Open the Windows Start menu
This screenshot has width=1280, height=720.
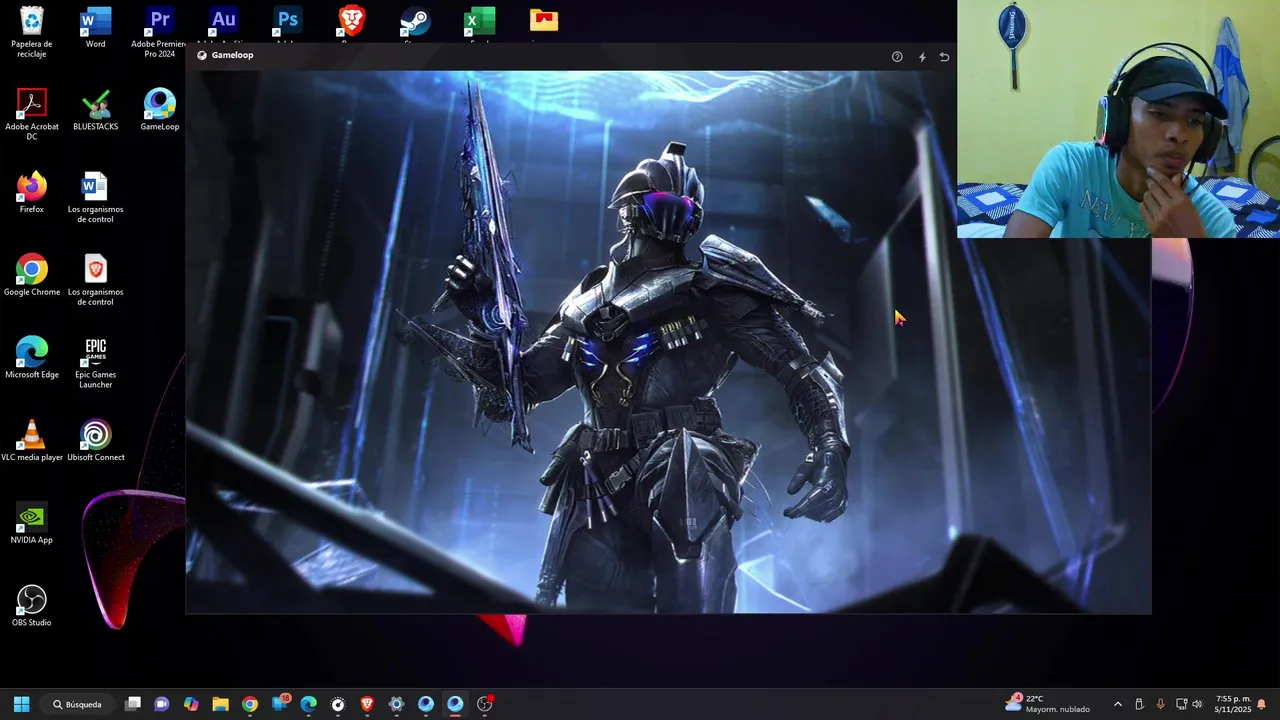(21, 704)
